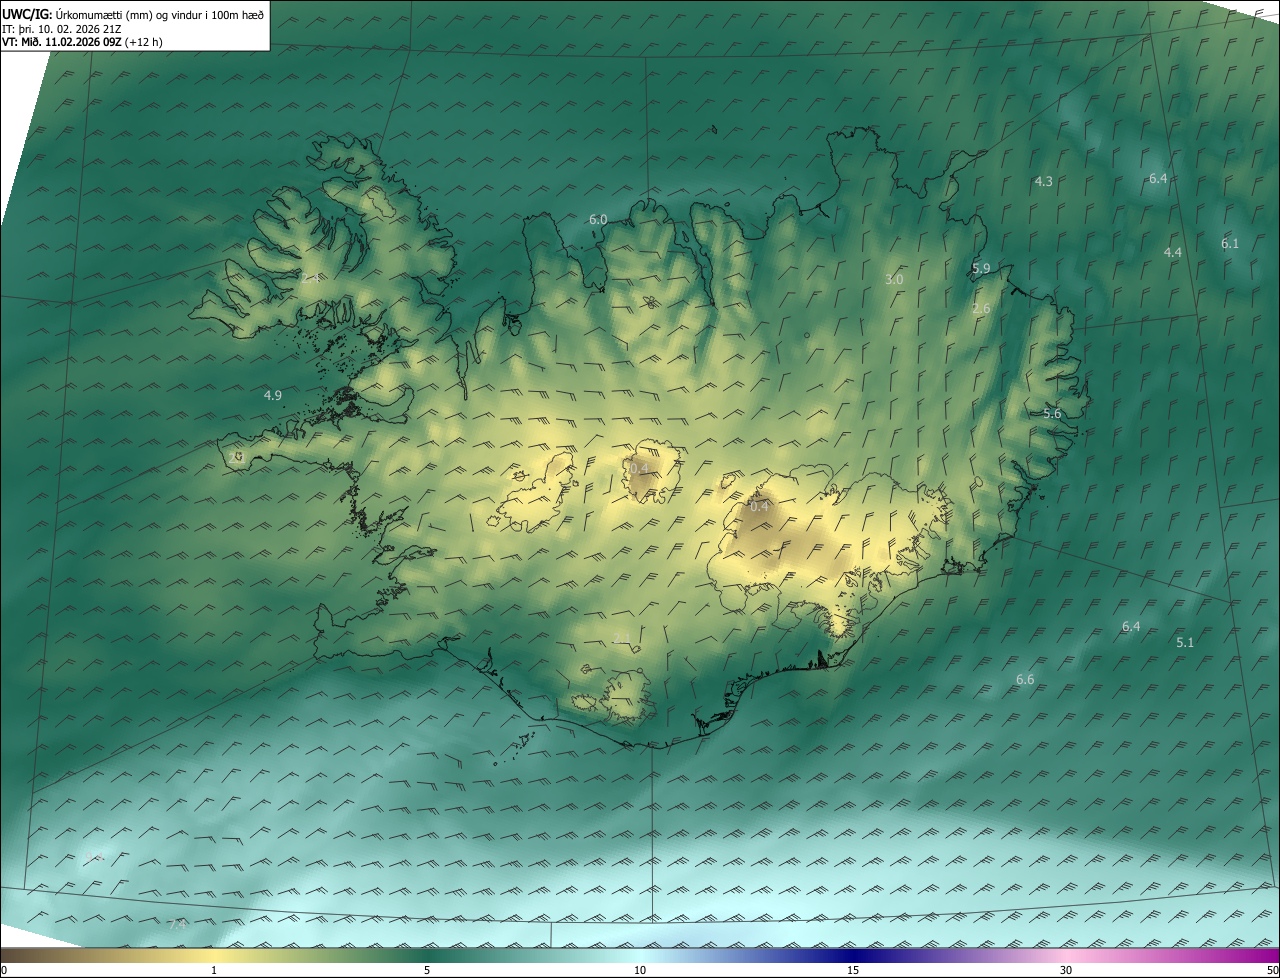The width and height of the screenshot is (1280, 978).
Task: Click the faint 9.4 value label
Action: click(94, 856)
